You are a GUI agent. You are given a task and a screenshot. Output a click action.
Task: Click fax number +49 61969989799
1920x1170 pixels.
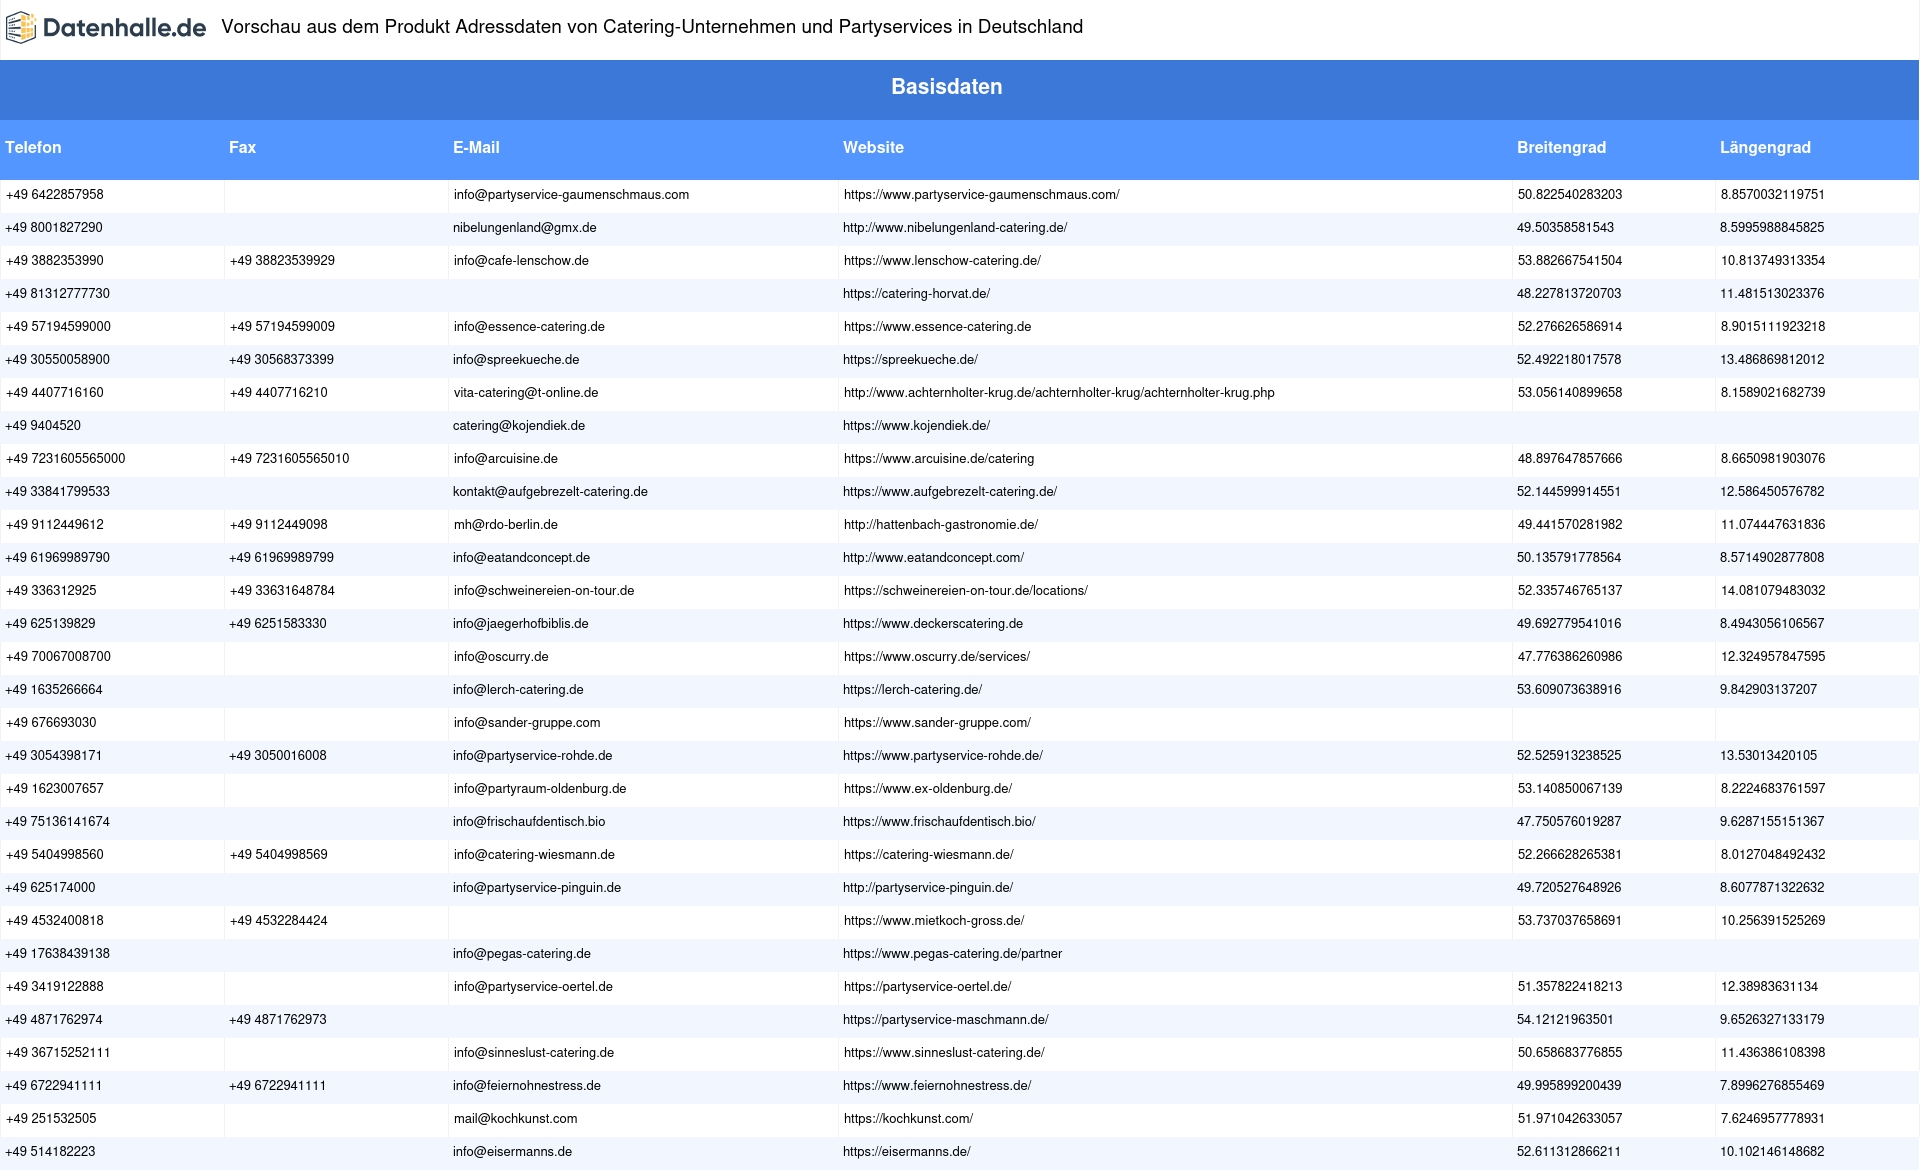[281, 558]
